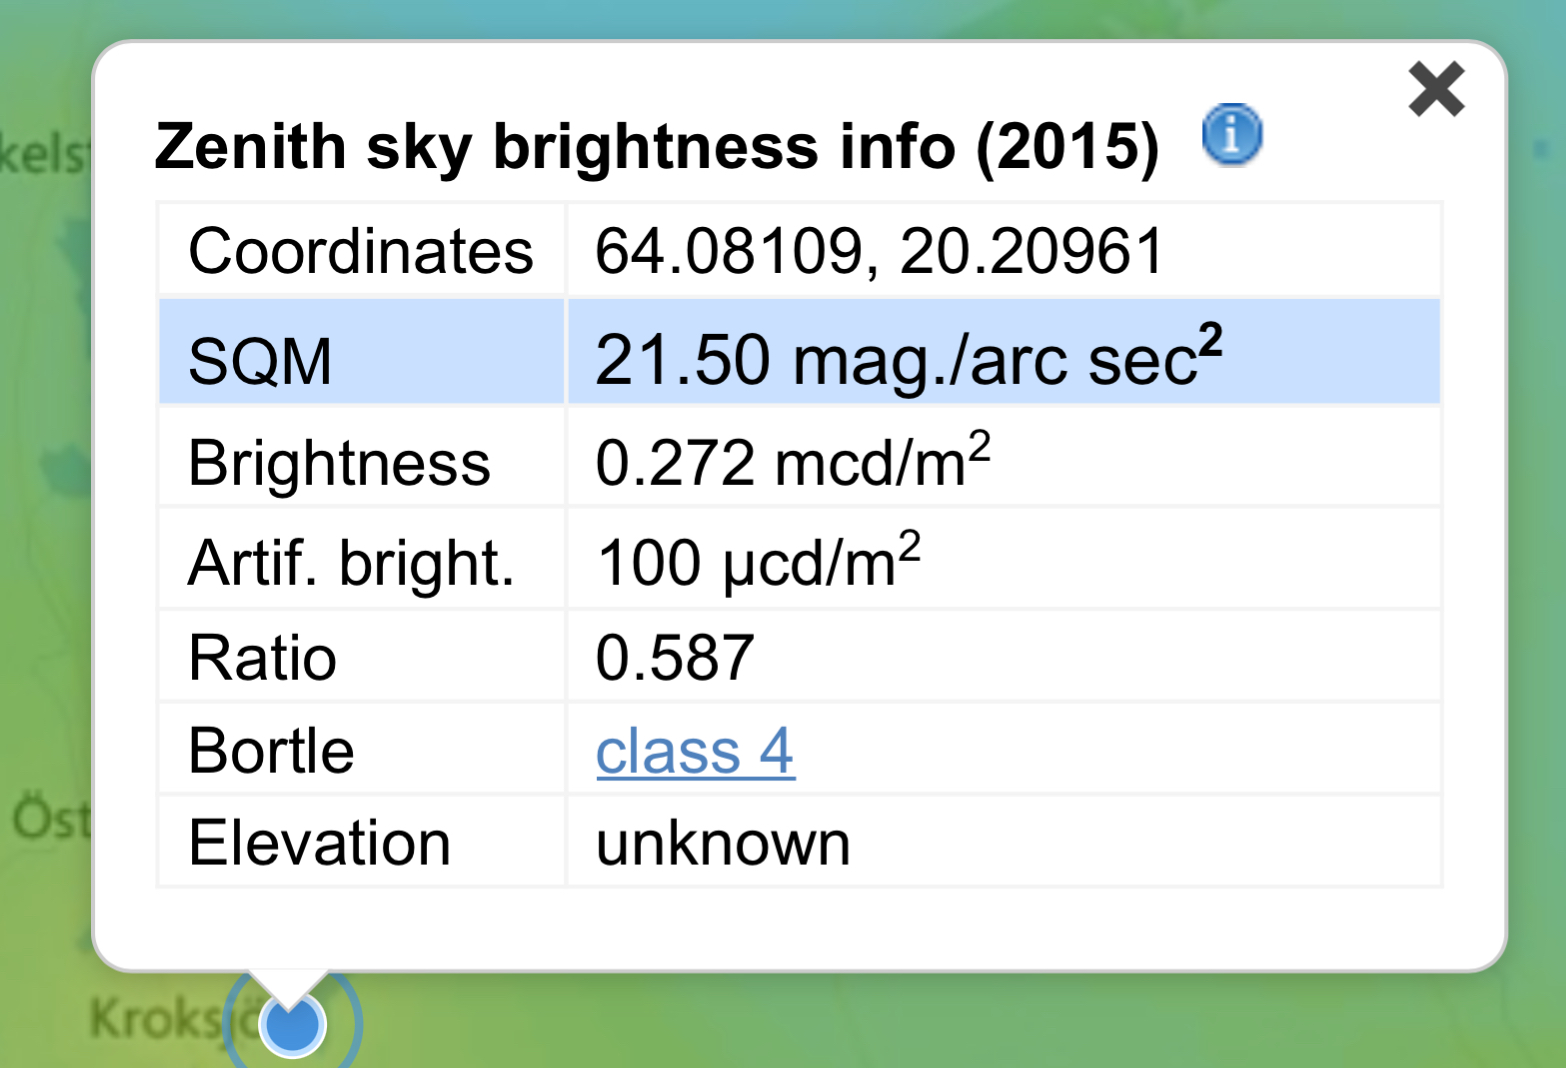This screenshot has height=1068, width=1566.
Task: Click the Coordinates row label
Action: pos(360,250)
